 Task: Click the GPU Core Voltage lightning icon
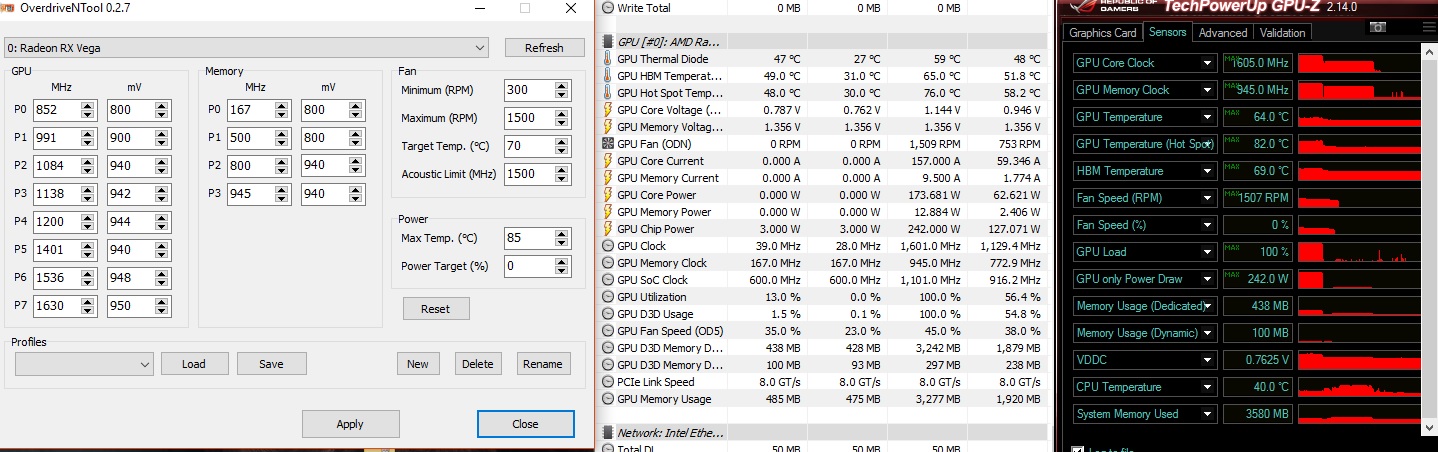[608, 110]
